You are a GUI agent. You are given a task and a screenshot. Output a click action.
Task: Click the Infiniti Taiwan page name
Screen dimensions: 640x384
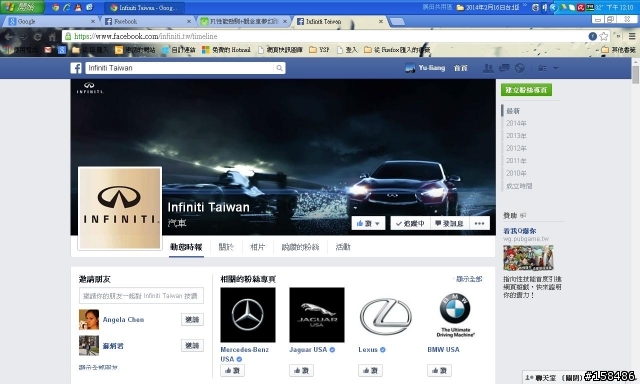(x=208, y=207)
